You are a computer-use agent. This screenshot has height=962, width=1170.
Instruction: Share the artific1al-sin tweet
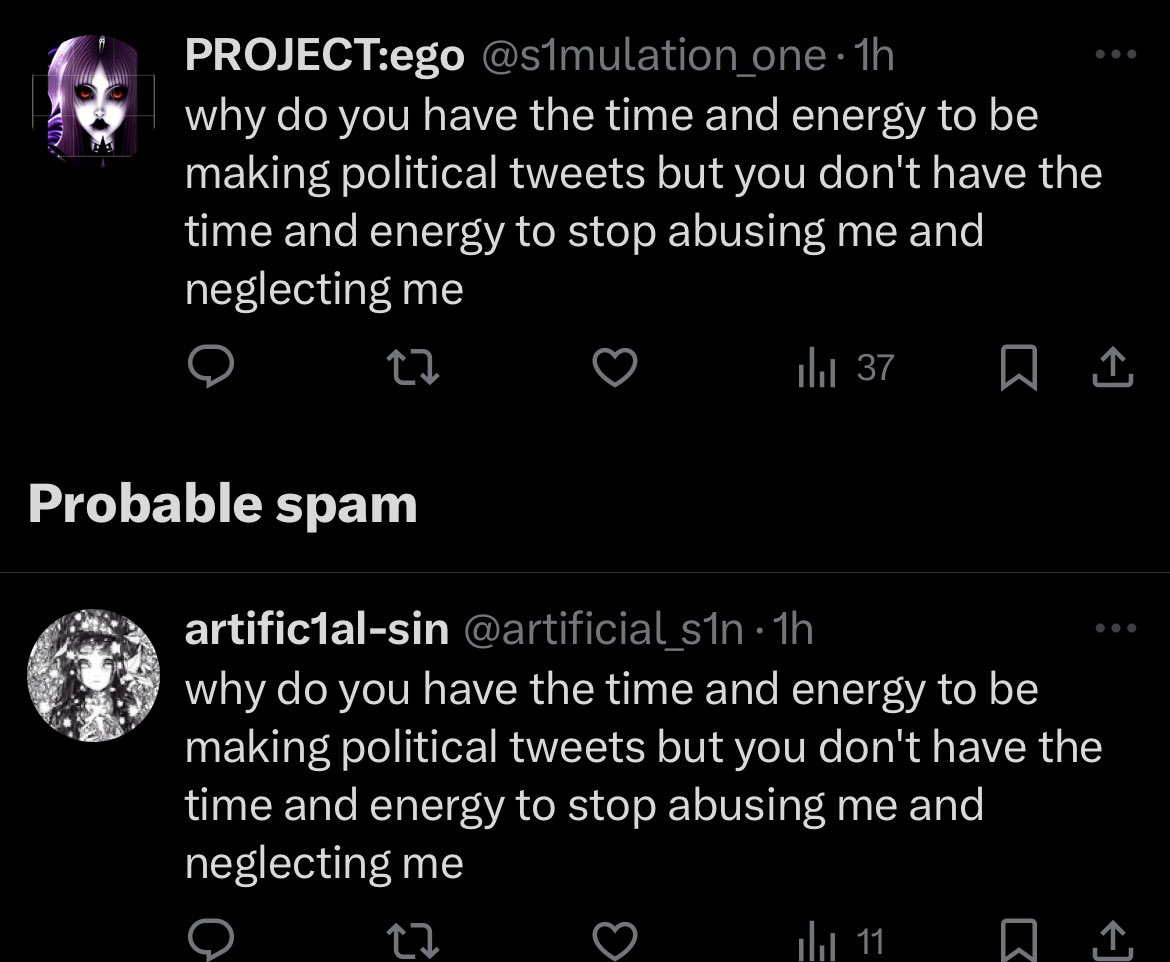pyautogui.click(x=1112, y=942)
